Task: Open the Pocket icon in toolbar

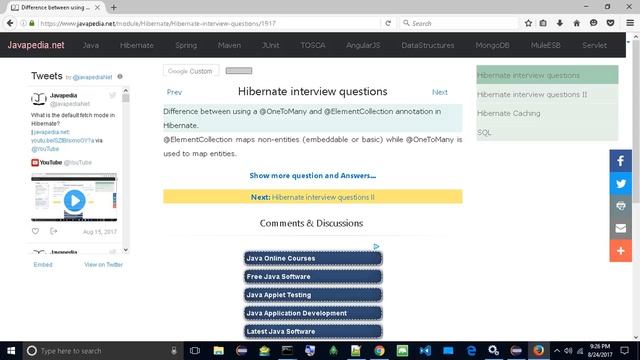Action: [x=610, y=23]
